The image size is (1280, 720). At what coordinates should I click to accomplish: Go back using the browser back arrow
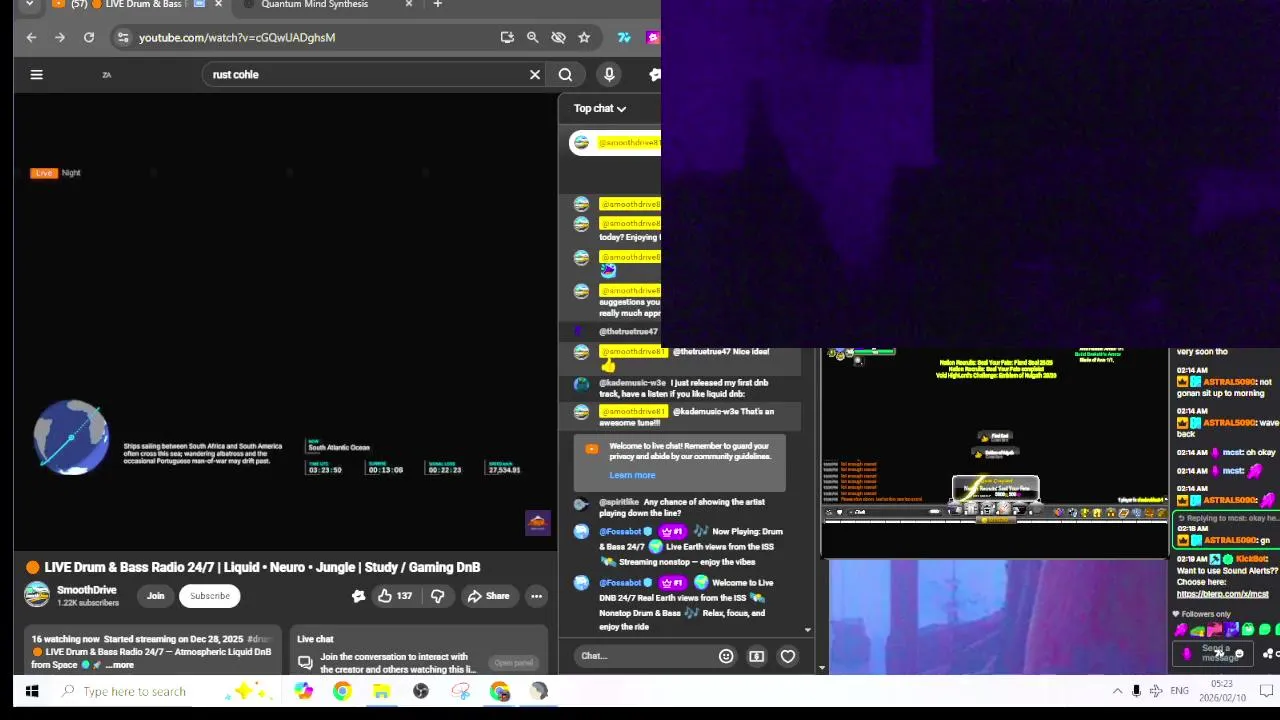pos(31,37)
